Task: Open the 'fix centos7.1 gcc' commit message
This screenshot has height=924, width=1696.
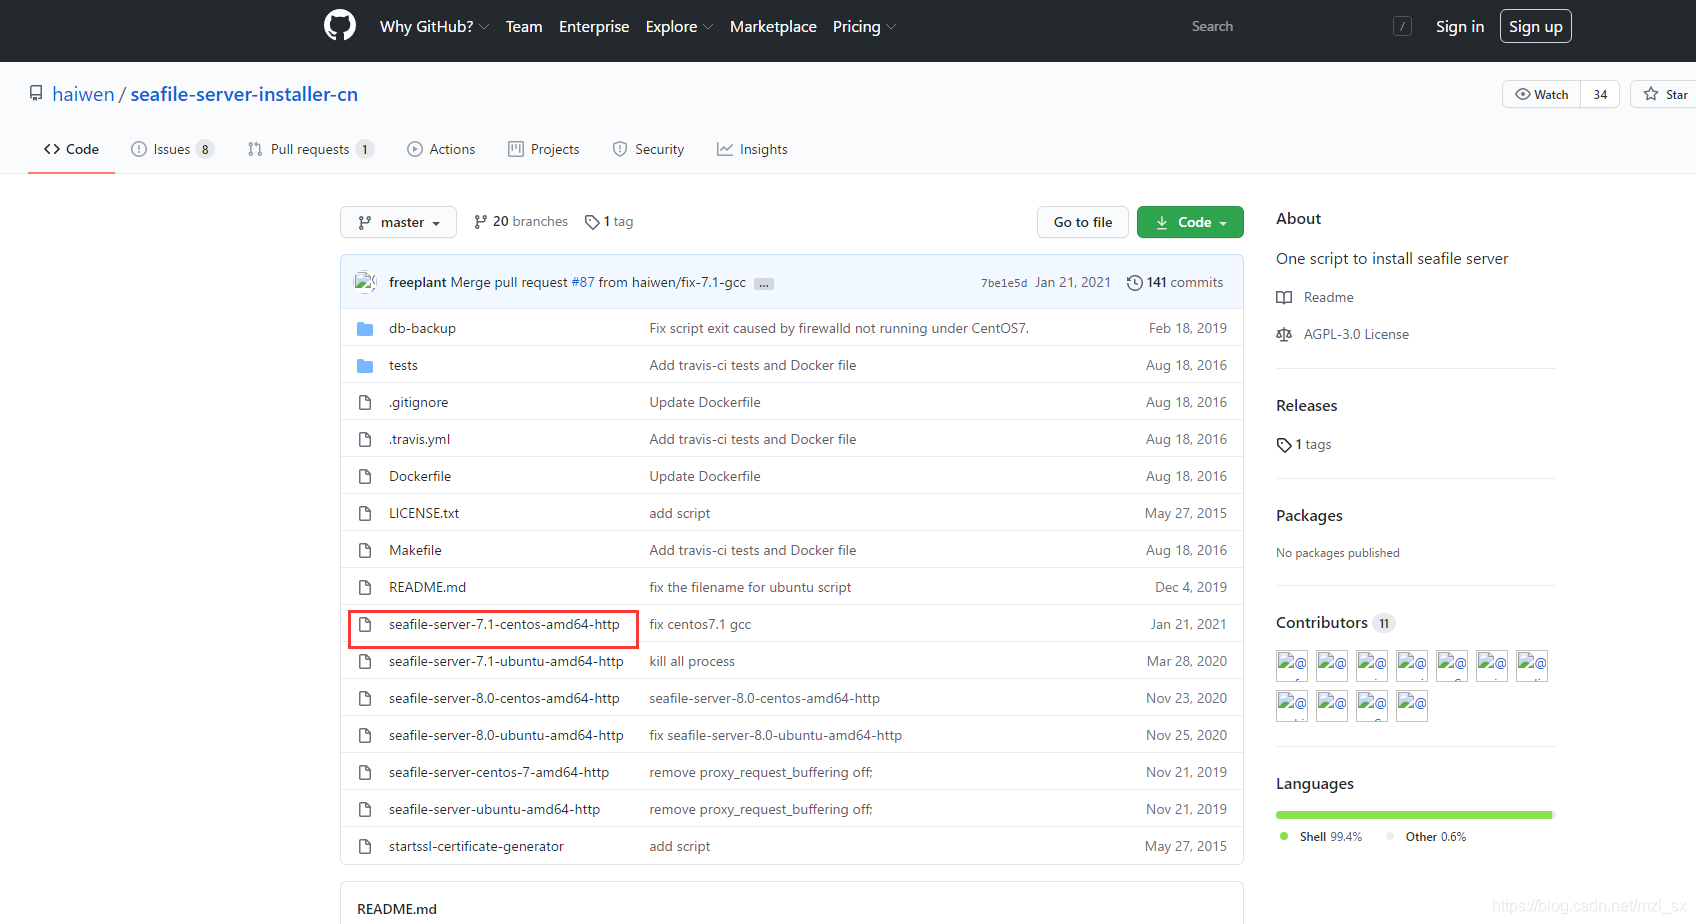Action: tap(700, 625)
